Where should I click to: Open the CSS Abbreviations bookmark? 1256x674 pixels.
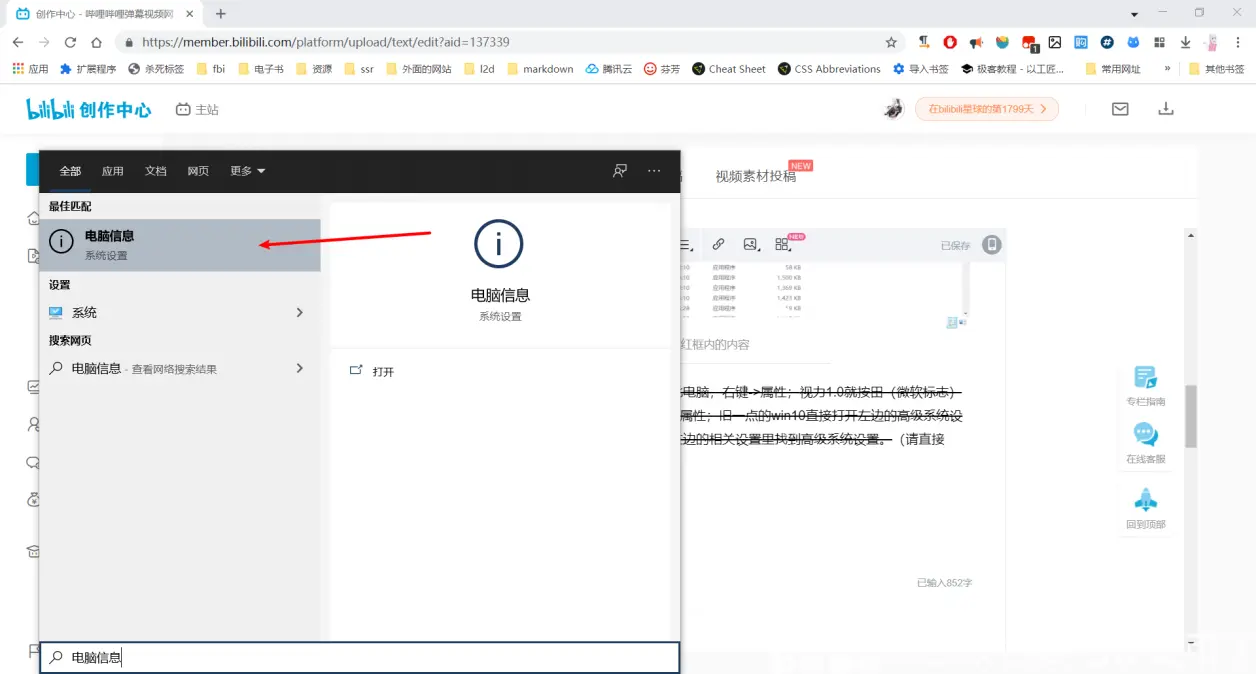pos(828,69)
